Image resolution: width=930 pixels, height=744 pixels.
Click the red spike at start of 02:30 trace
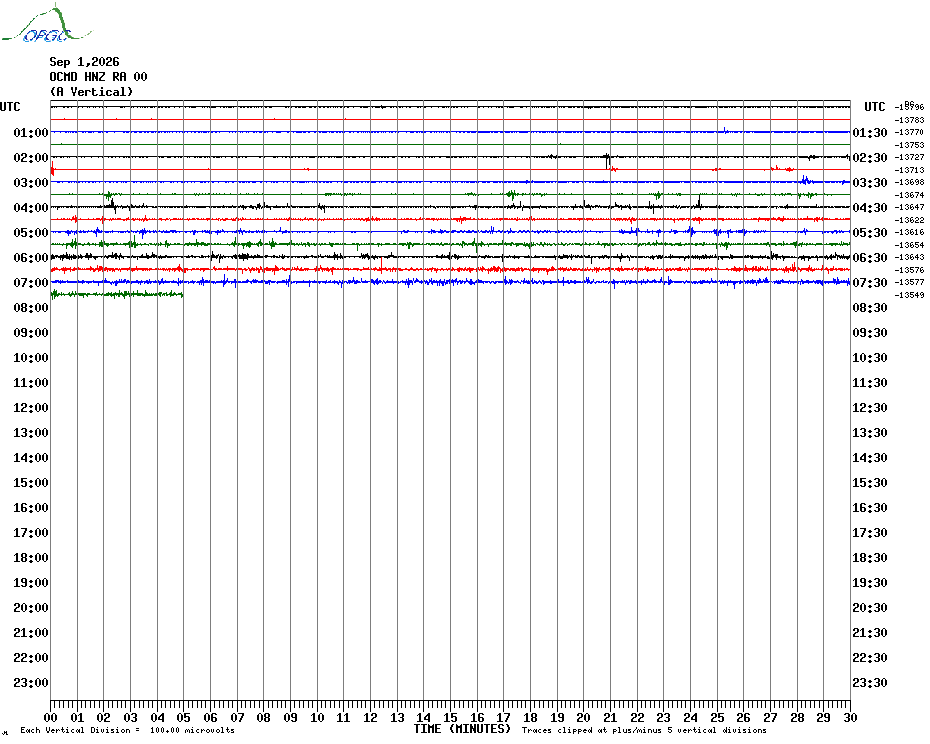pos(53,168)
